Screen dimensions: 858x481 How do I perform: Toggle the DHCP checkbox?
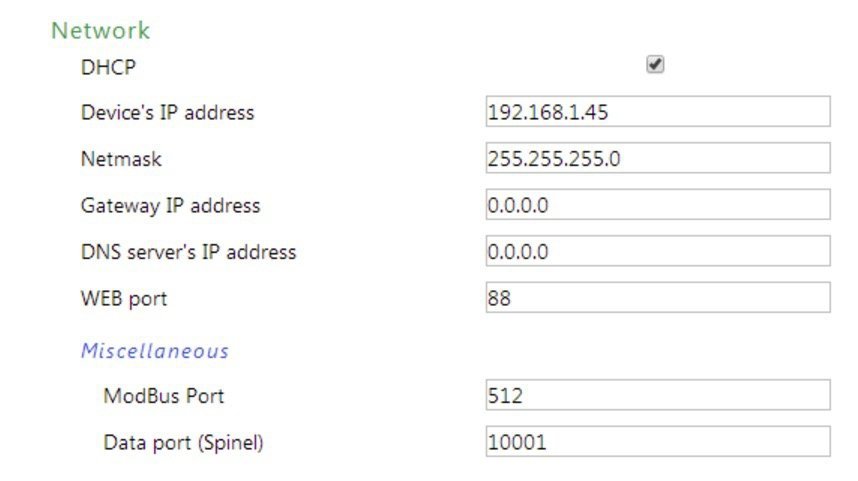coord(656,65)
